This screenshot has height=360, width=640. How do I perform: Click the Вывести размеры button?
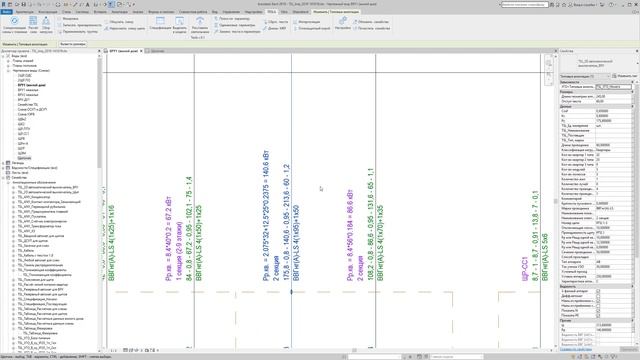73,44
